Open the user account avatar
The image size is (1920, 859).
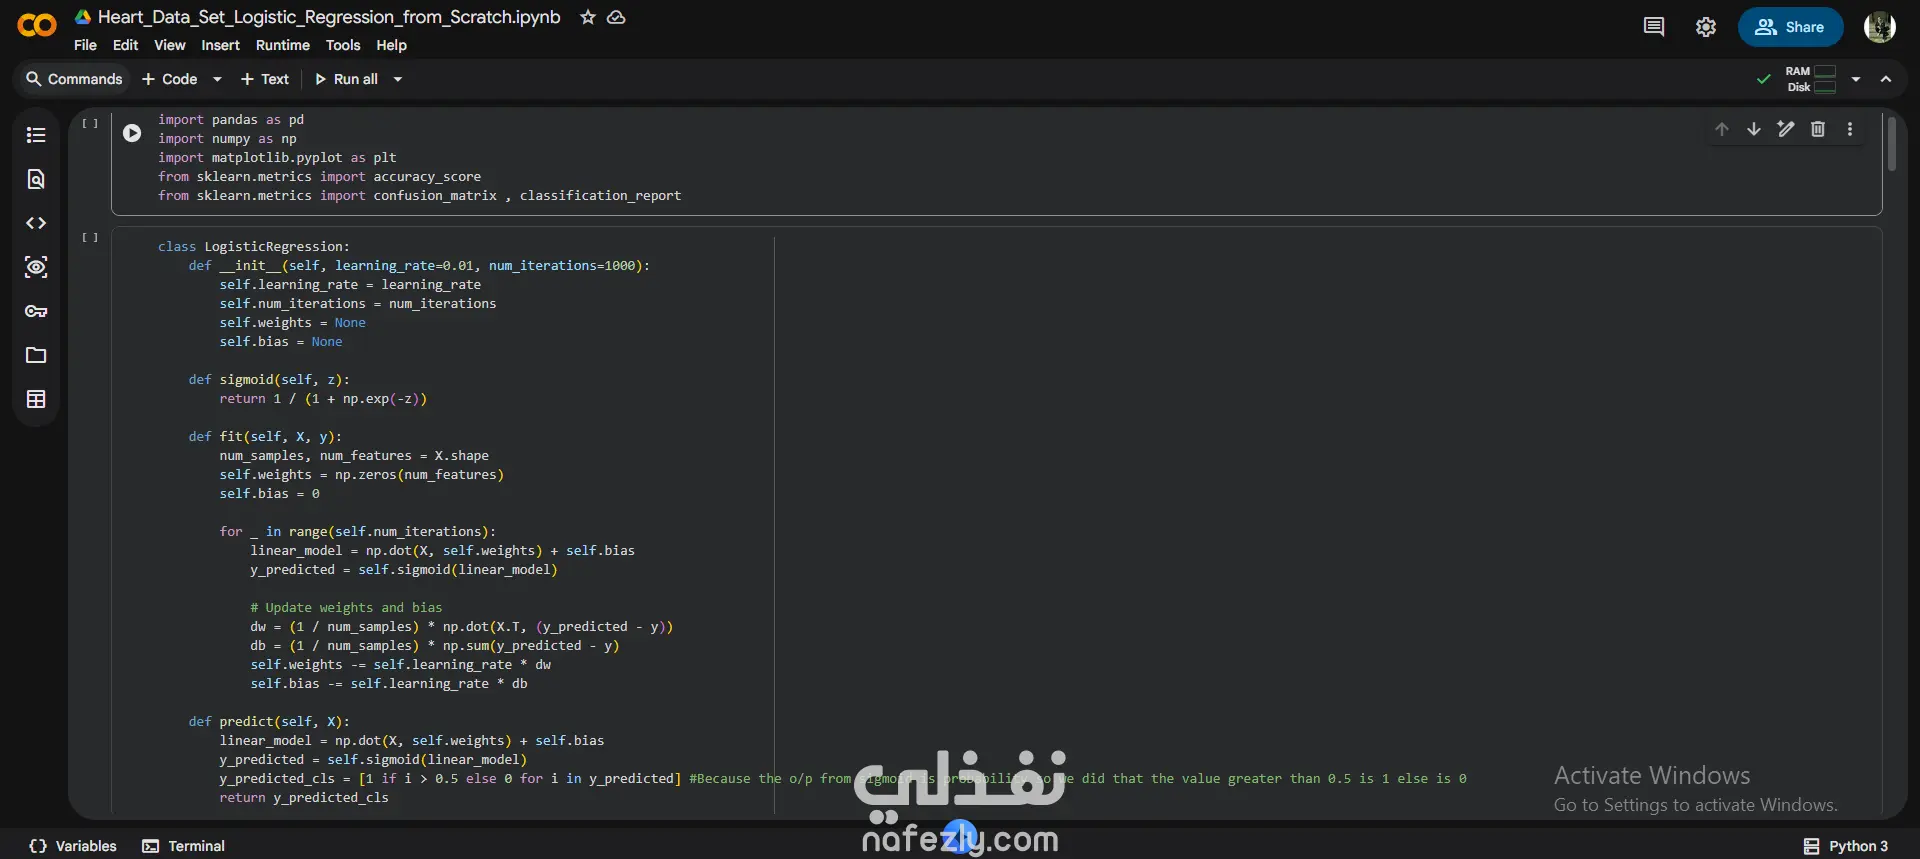(x=1880, y=27)
